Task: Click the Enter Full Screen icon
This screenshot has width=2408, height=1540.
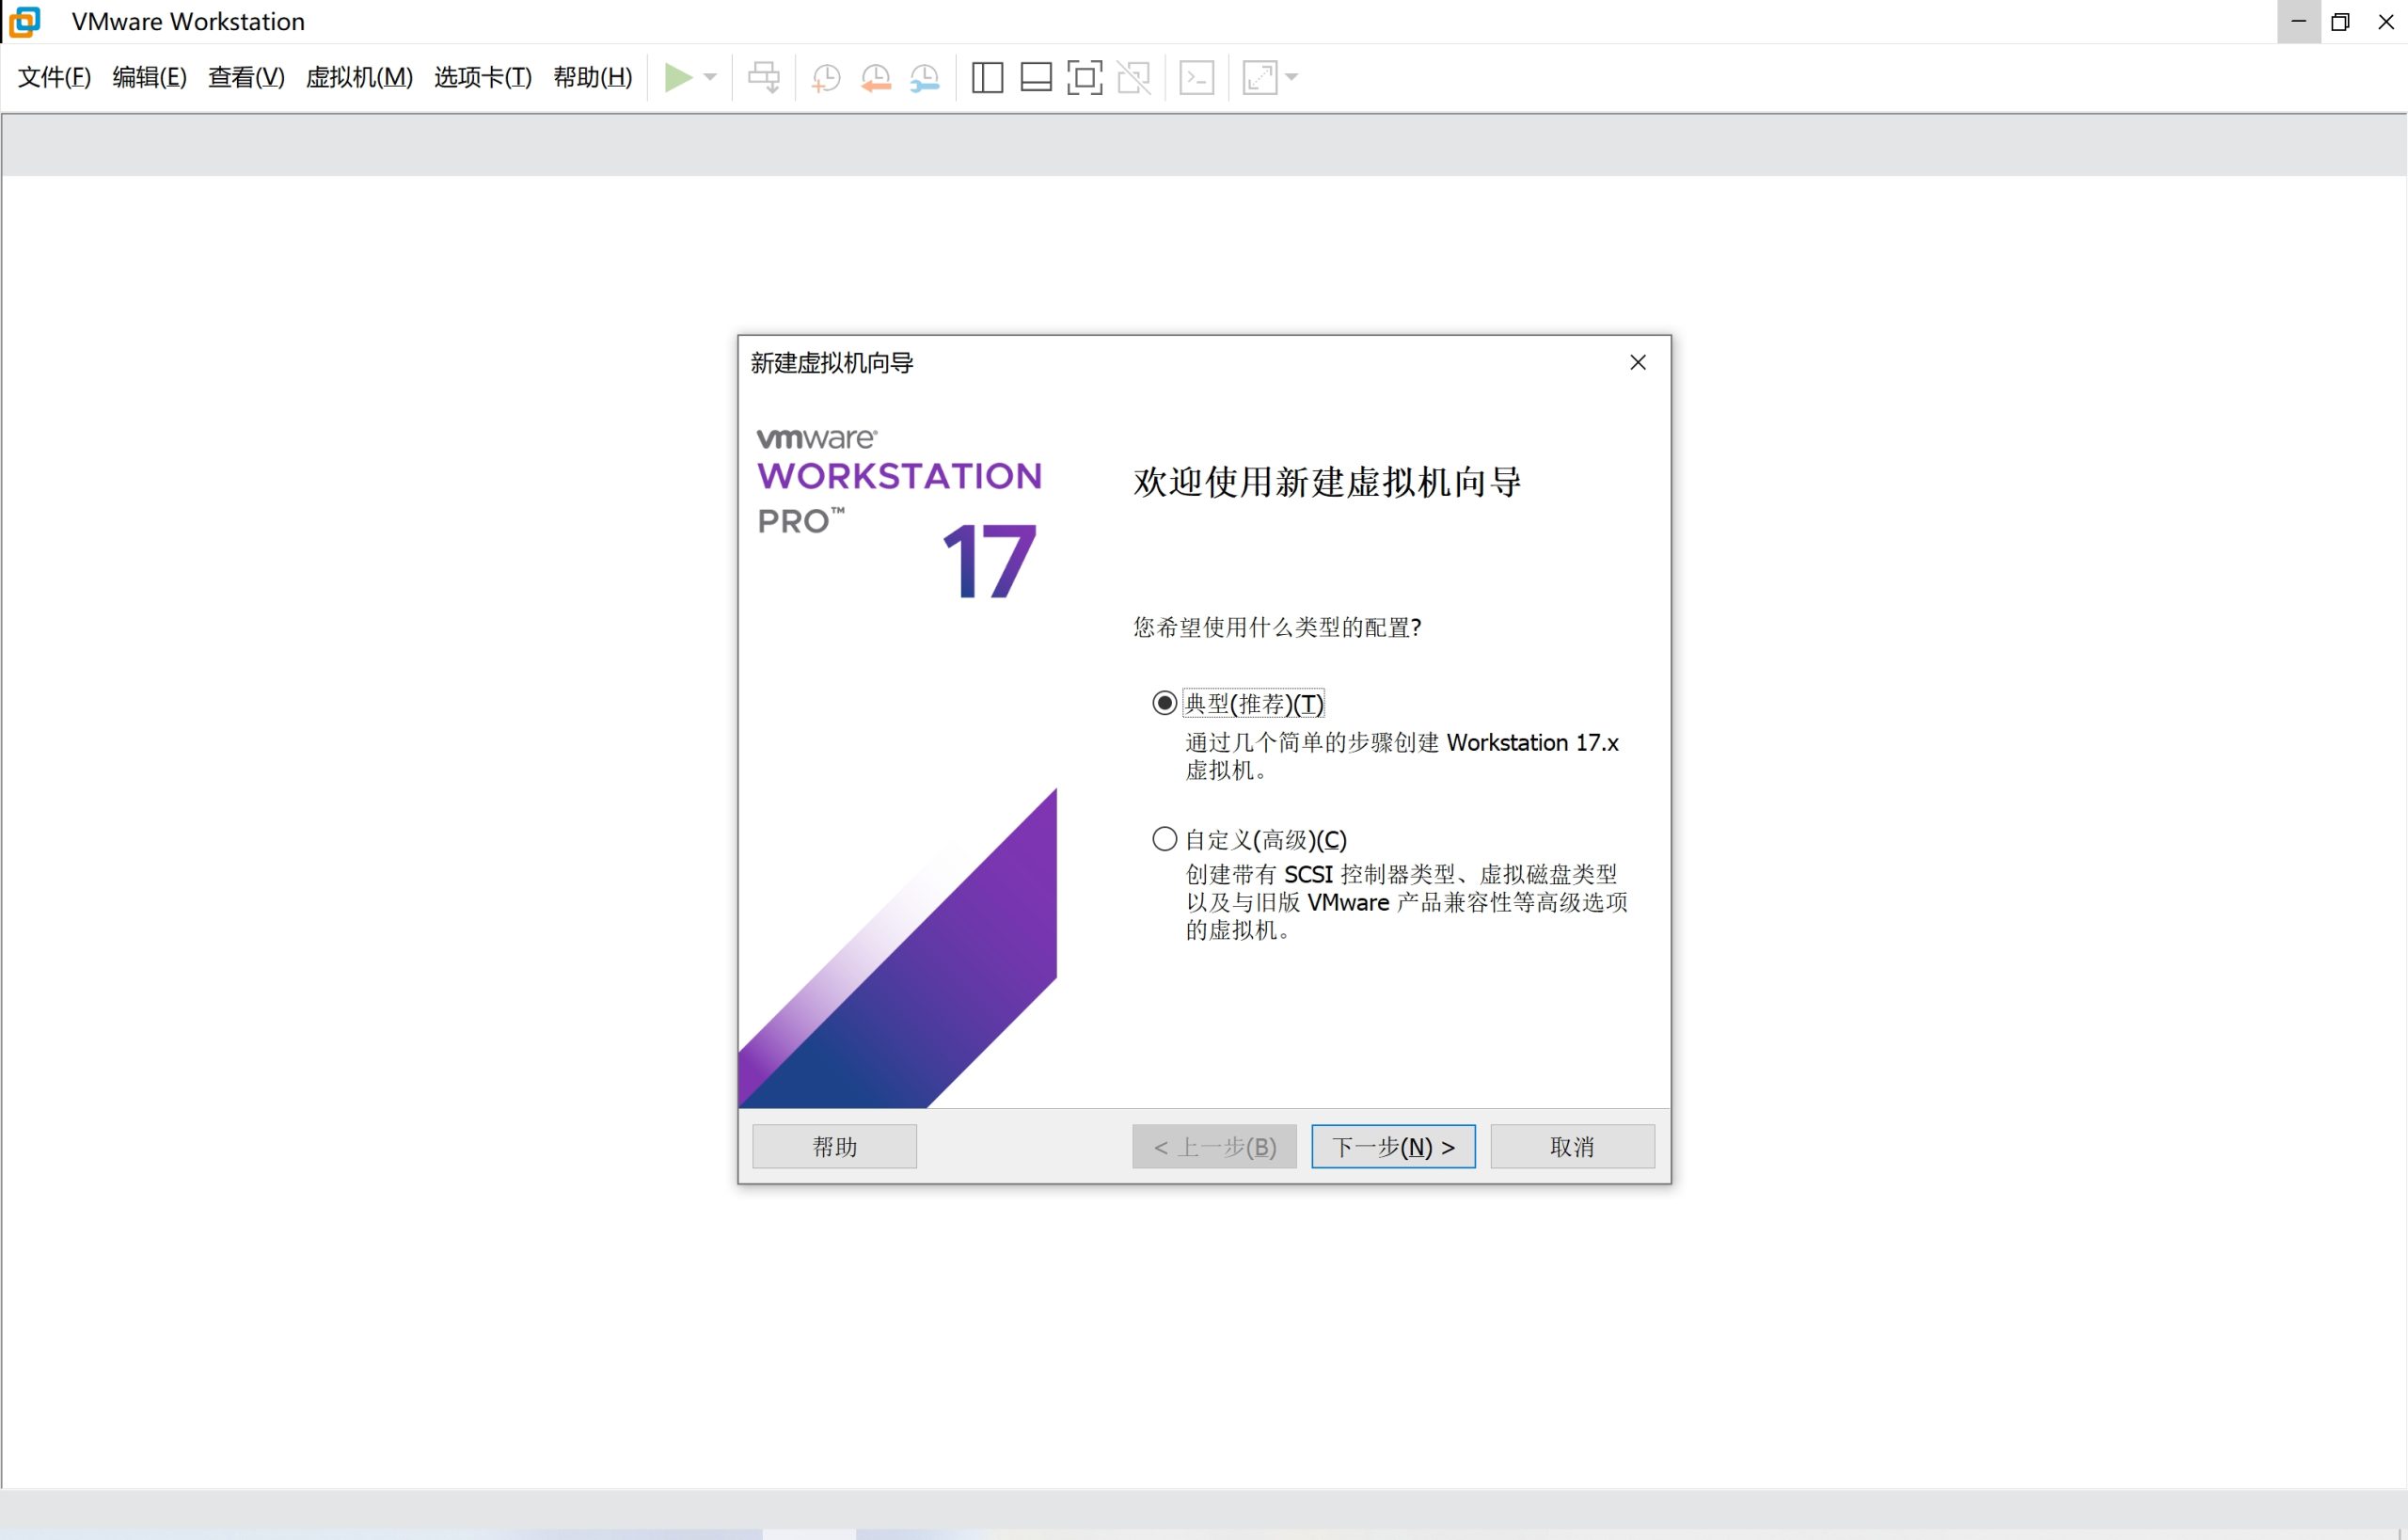Action: pos(1085,77)
